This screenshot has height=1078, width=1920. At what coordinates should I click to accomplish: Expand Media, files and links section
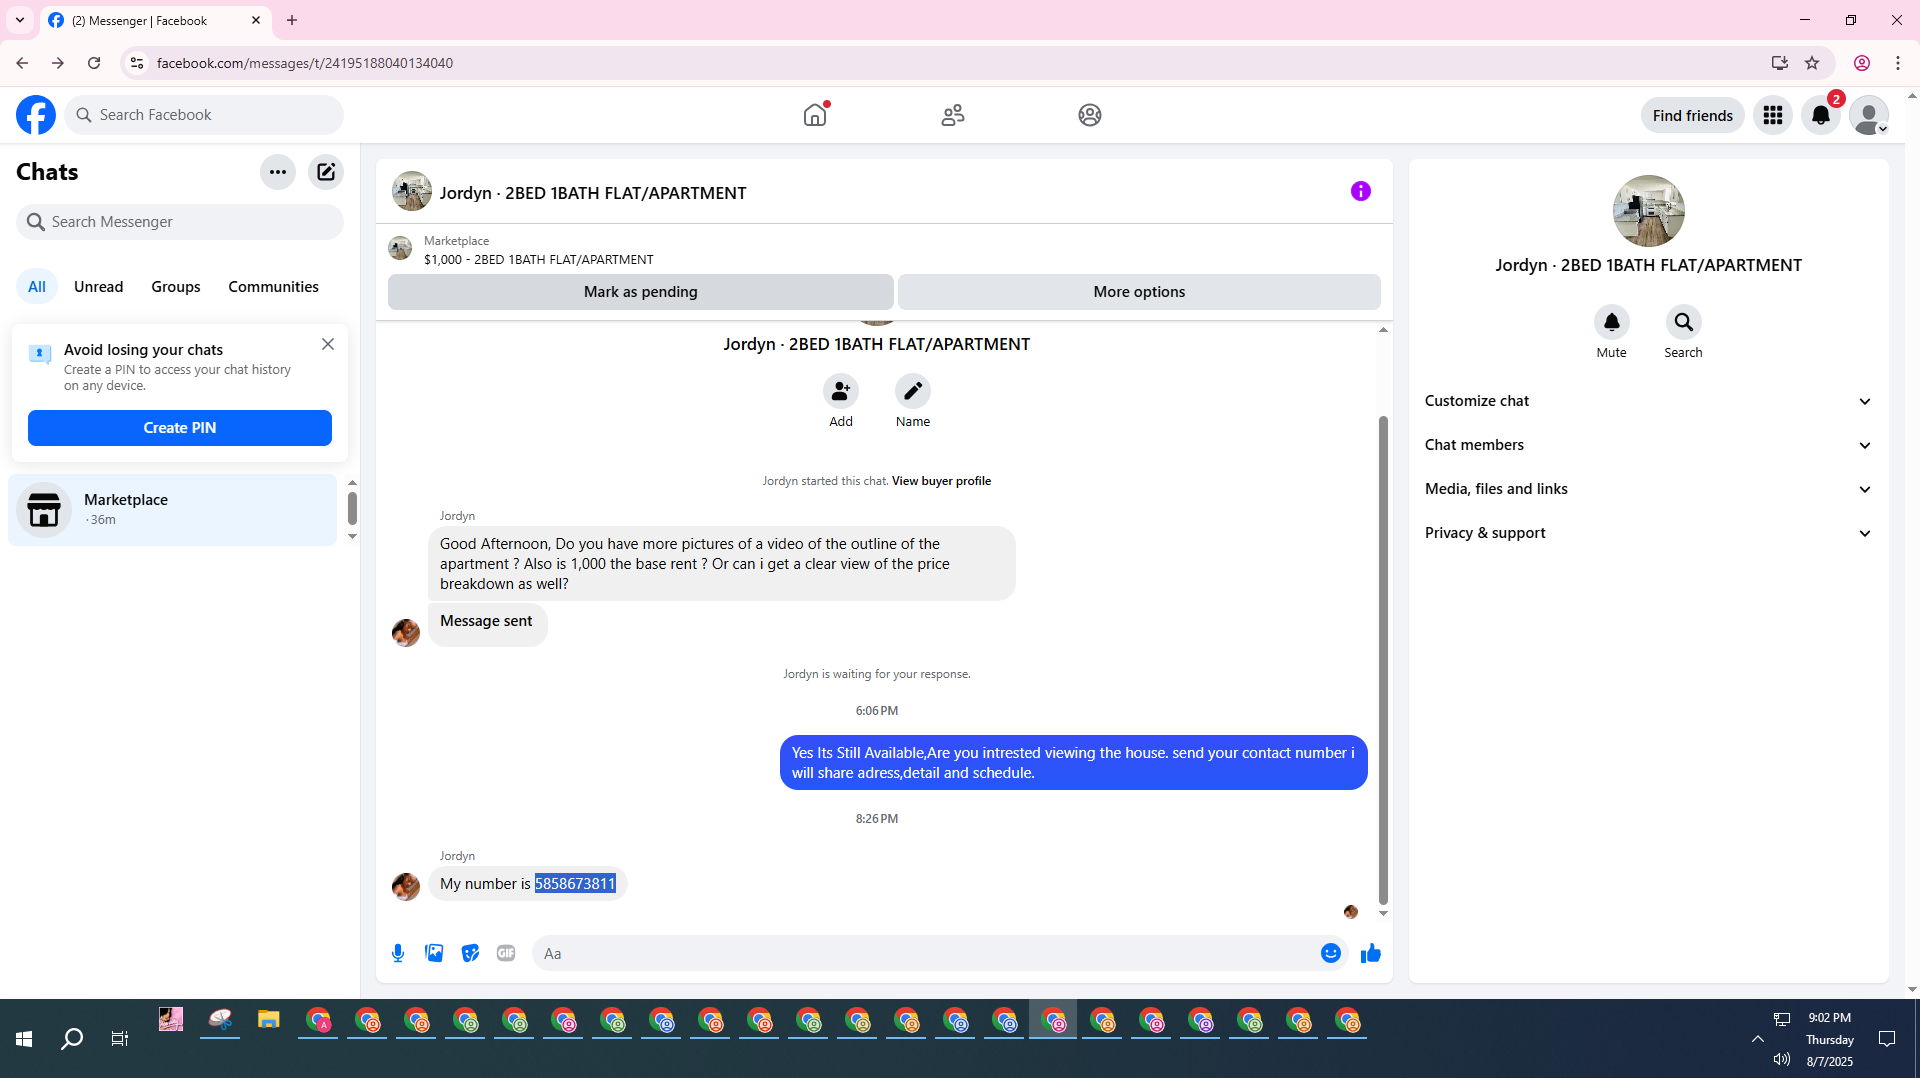point(1648,489)
